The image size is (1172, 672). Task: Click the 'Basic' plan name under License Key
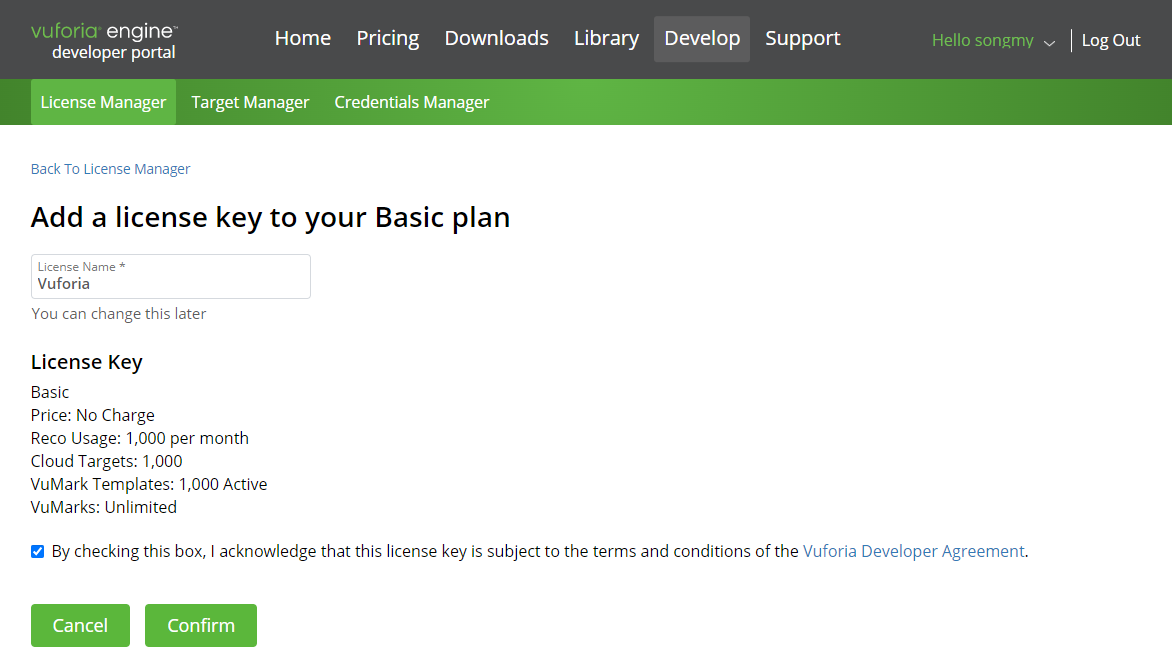tap(50, 392)
